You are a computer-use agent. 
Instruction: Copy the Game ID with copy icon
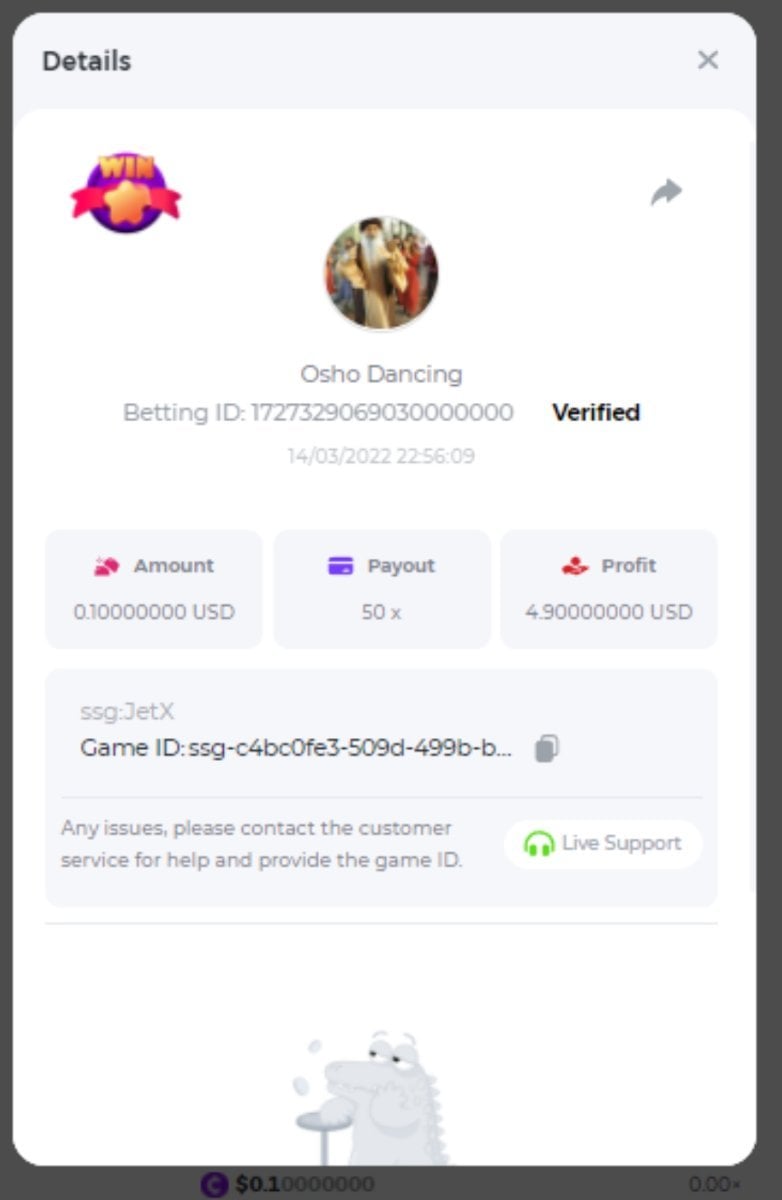546,748
